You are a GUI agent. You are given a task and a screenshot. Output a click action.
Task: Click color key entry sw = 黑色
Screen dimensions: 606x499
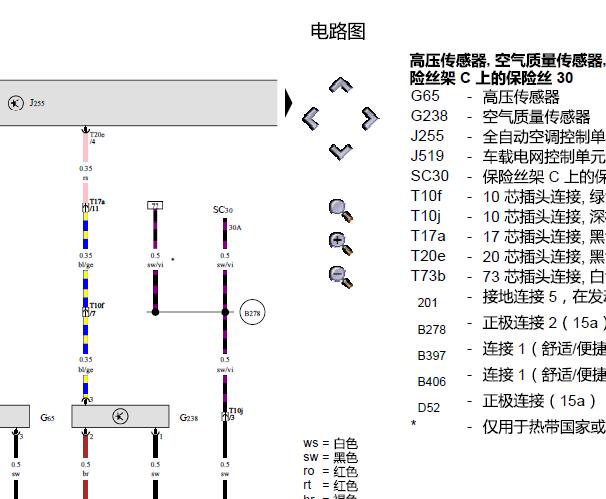(x=330, y=457)
